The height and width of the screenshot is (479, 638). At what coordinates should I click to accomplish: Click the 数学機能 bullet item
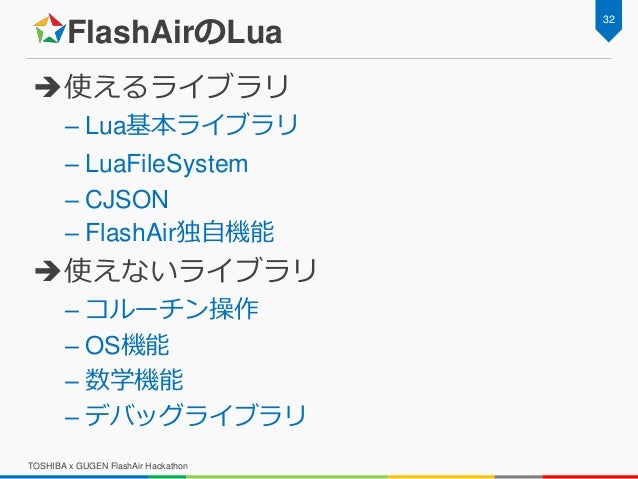pos(134,380)
